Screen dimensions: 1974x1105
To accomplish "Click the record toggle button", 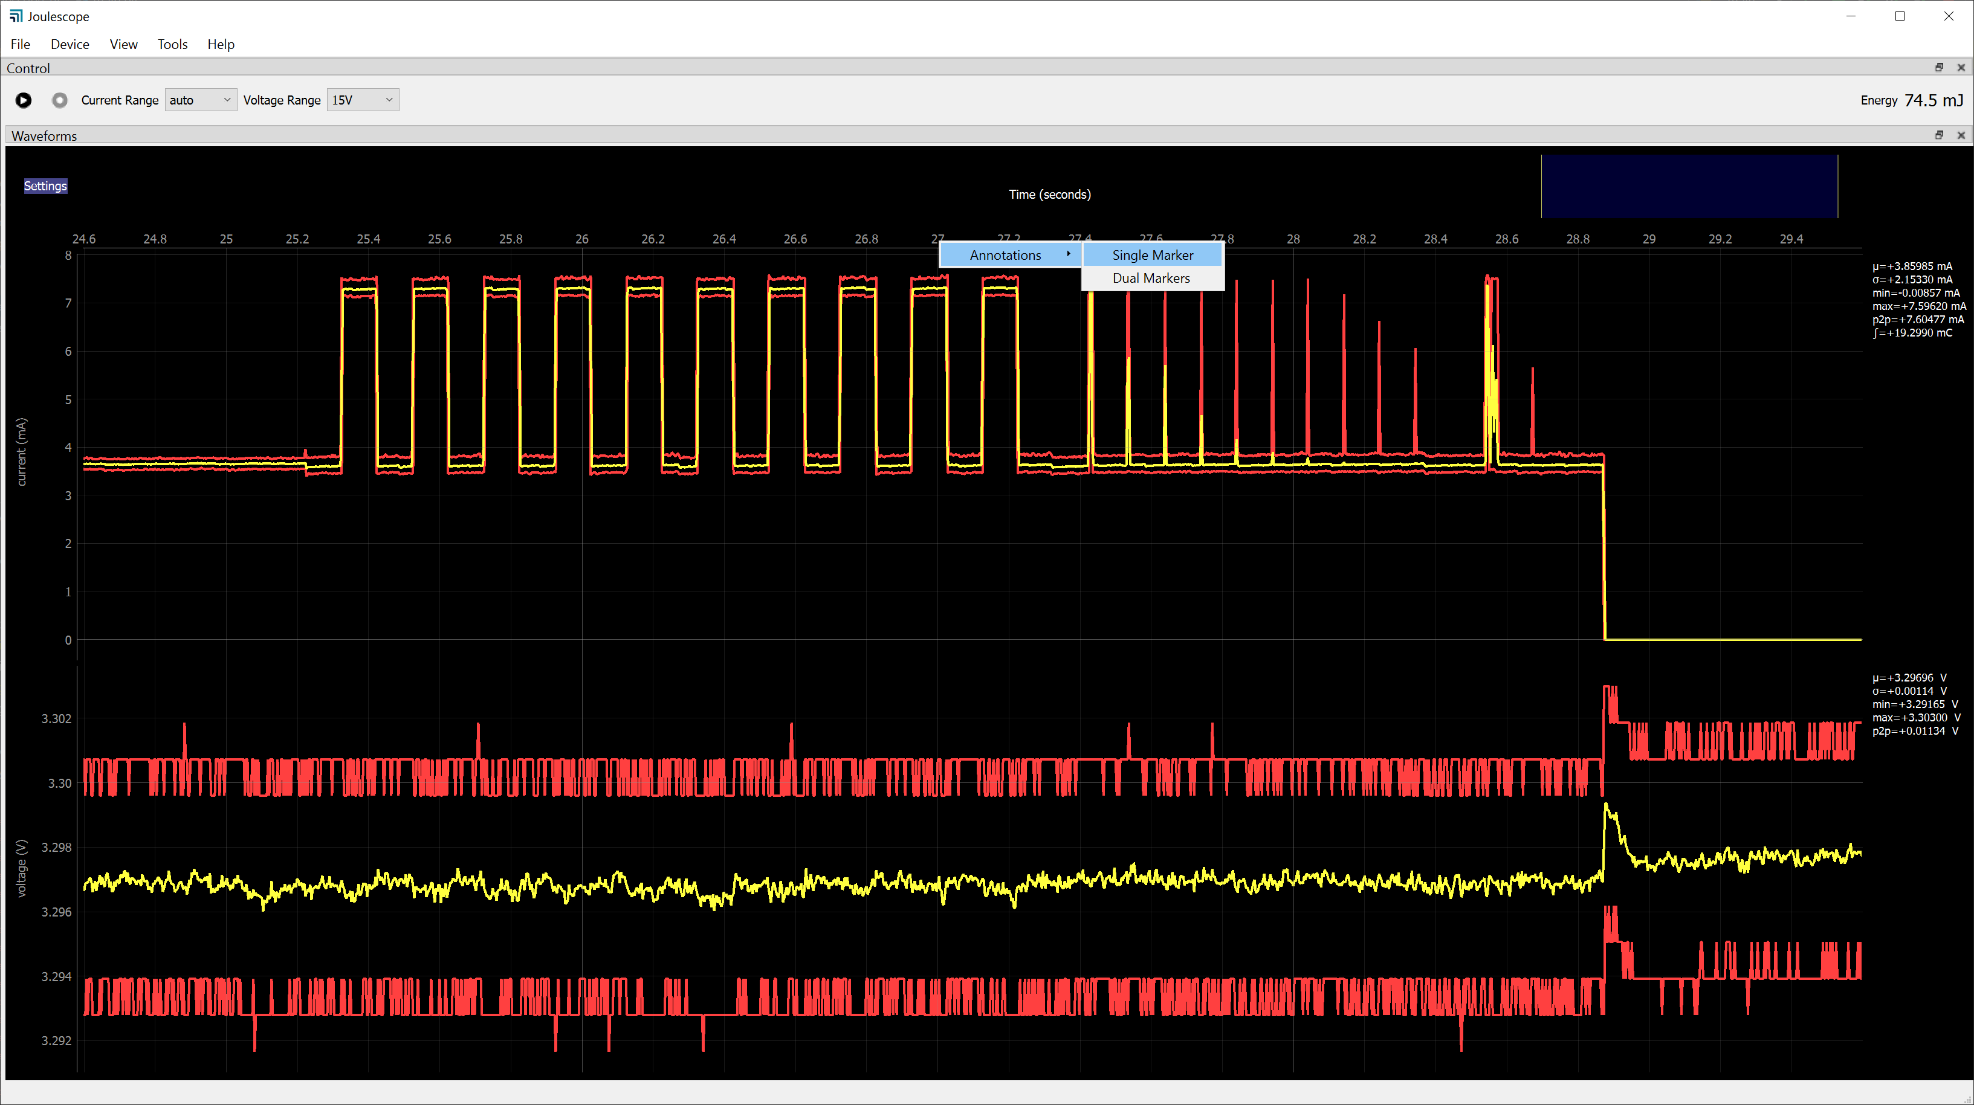I will 60,100.
